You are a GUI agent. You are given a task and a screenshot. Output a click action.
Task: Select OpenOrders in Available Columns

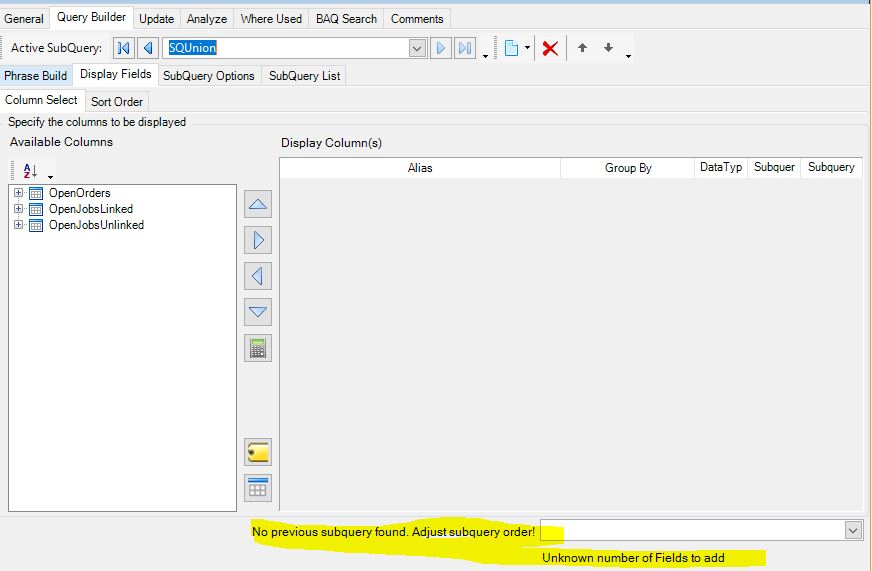[80, 193]
